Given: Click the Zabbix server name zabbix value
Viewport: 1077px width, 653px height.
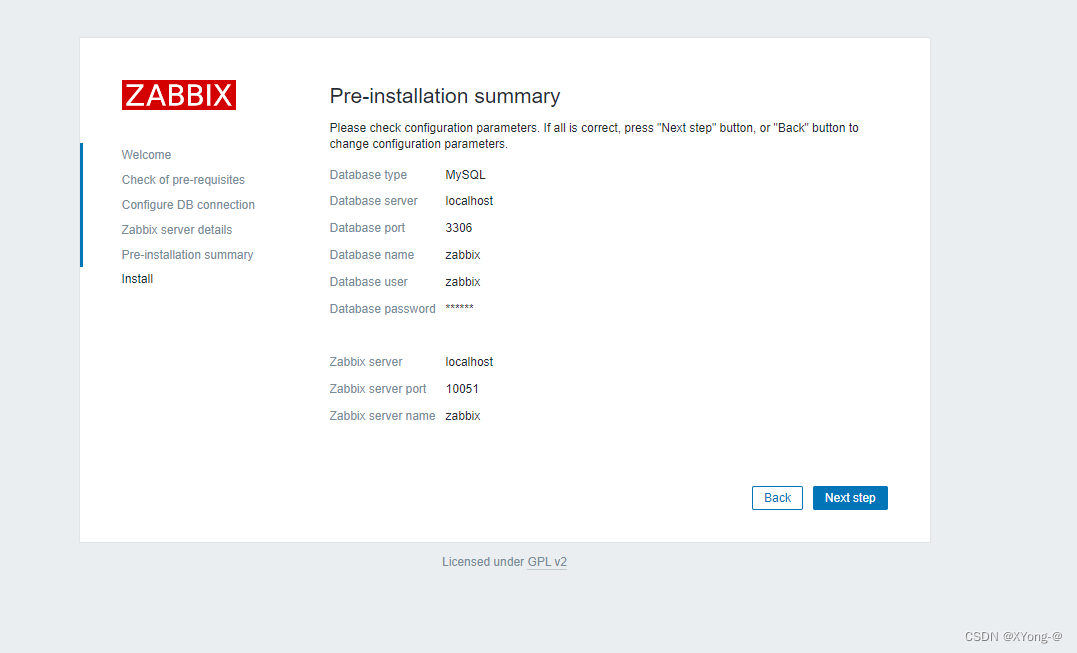Looking at the screenshot, I should tap(462, 415).
